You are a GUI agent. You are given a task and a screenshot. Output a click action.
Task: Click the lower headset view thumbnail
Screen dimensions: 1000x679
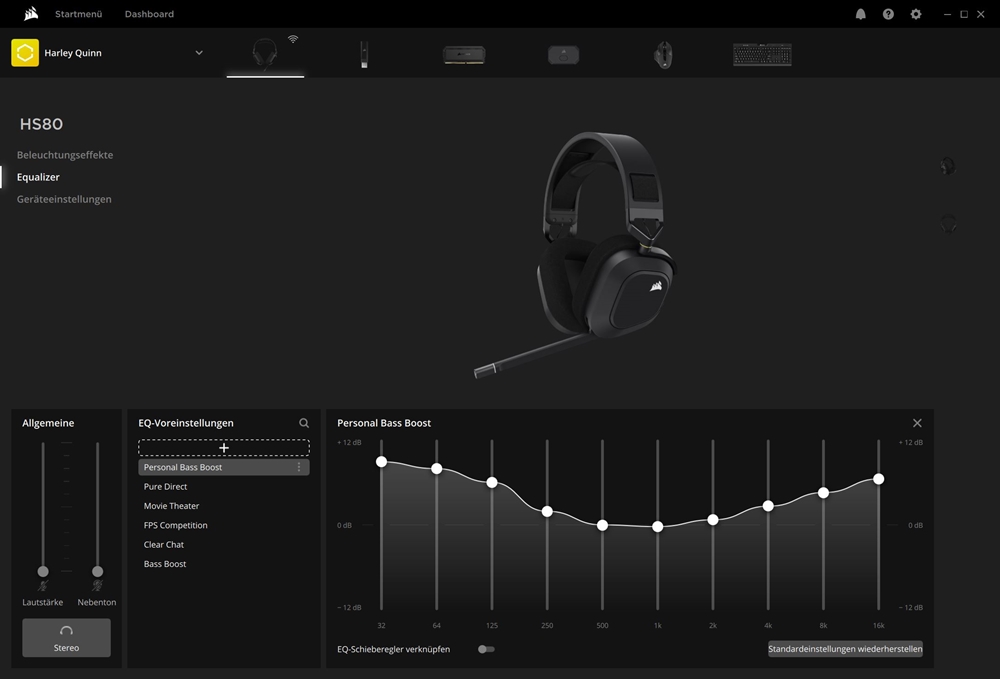(x=948, y=224)
